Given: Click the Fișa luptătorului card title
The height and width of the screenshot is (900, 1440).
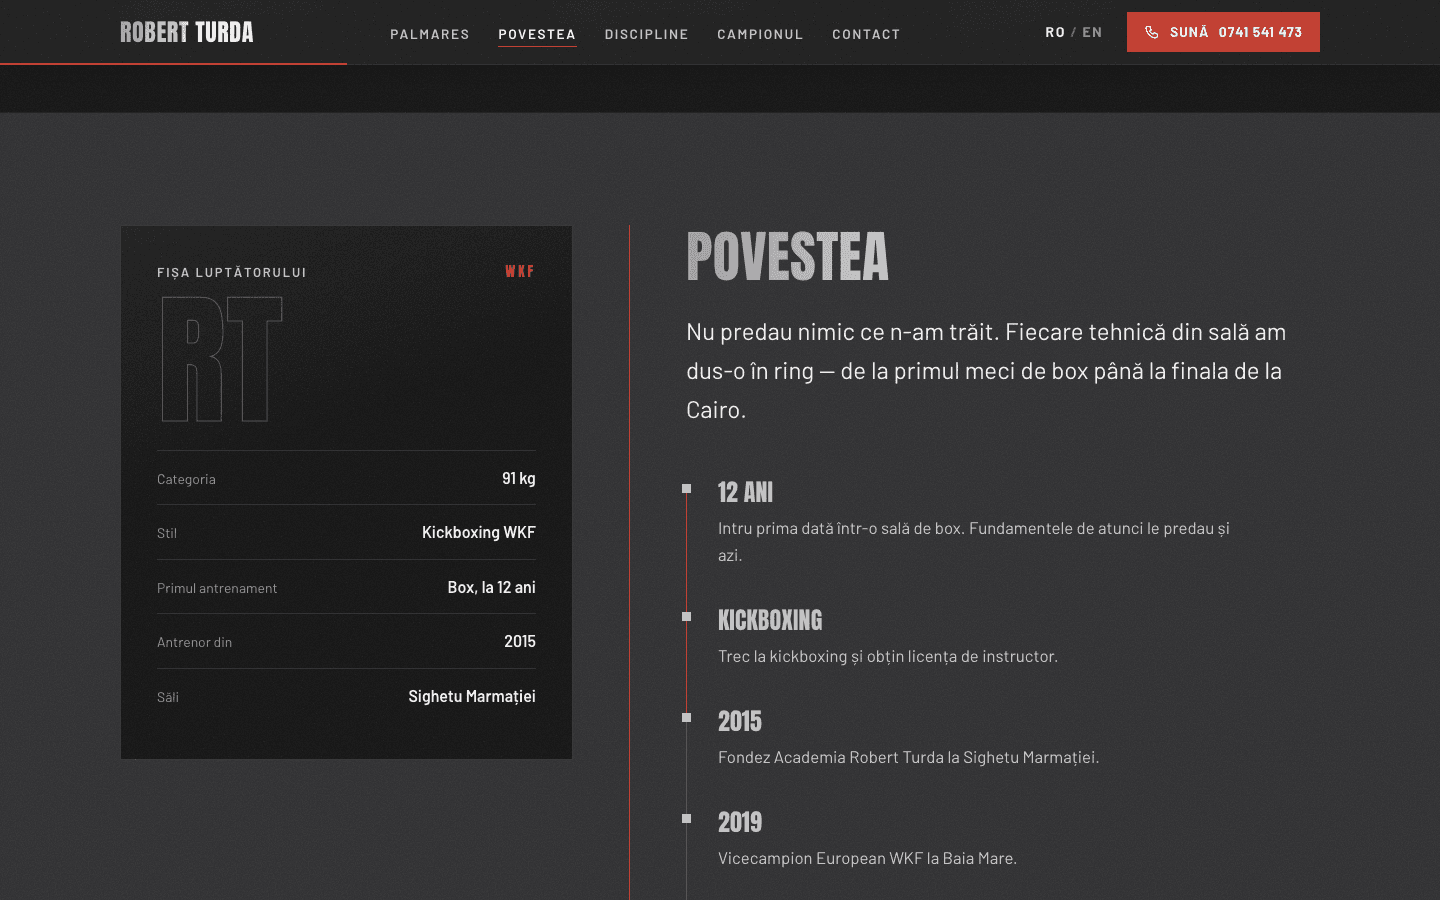Looking at the screenshot, I should 232,272.
